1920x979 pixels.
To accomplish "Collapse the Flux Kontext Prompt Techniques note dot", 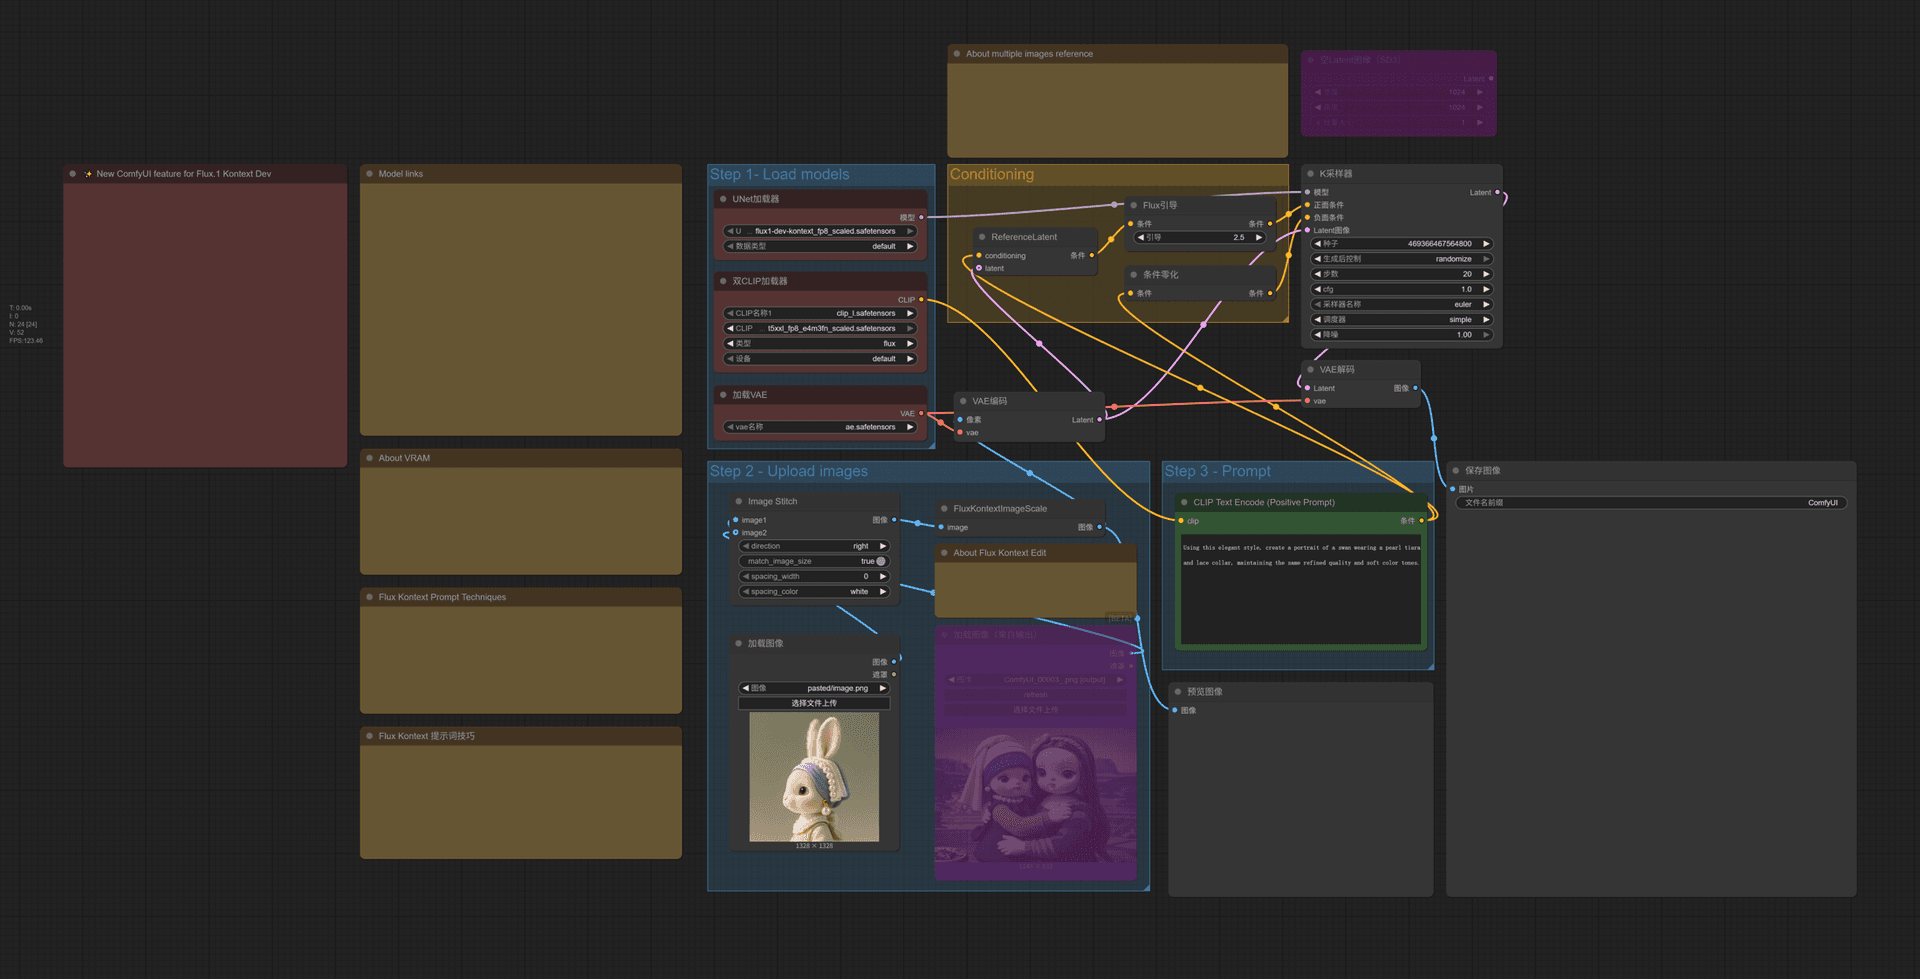I will (369, 597).
